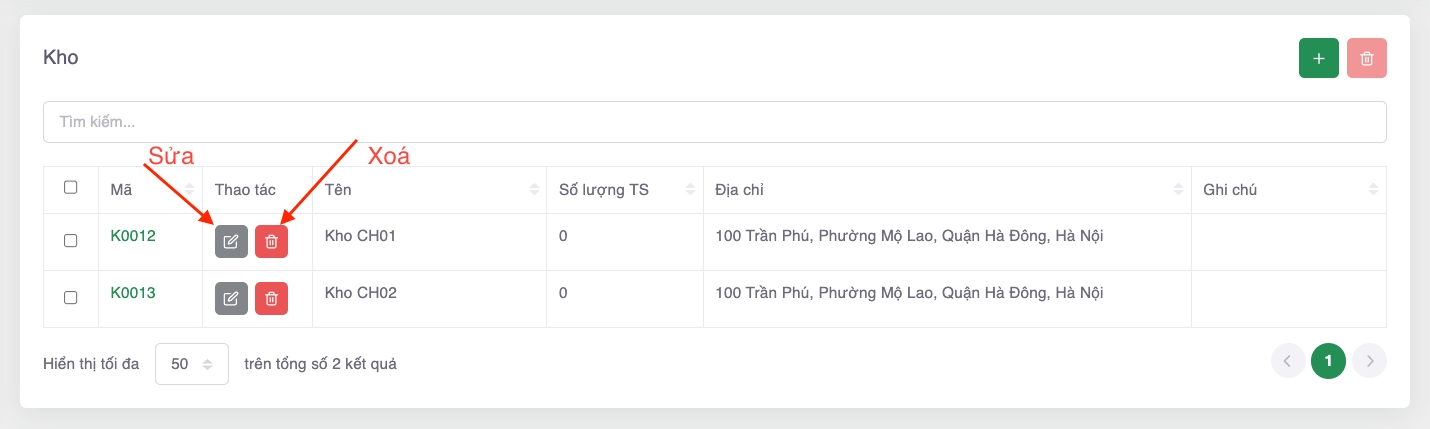Screen dimensions: 1430x429
Task: Check the box for row K0013
Action: coord(71,297)
